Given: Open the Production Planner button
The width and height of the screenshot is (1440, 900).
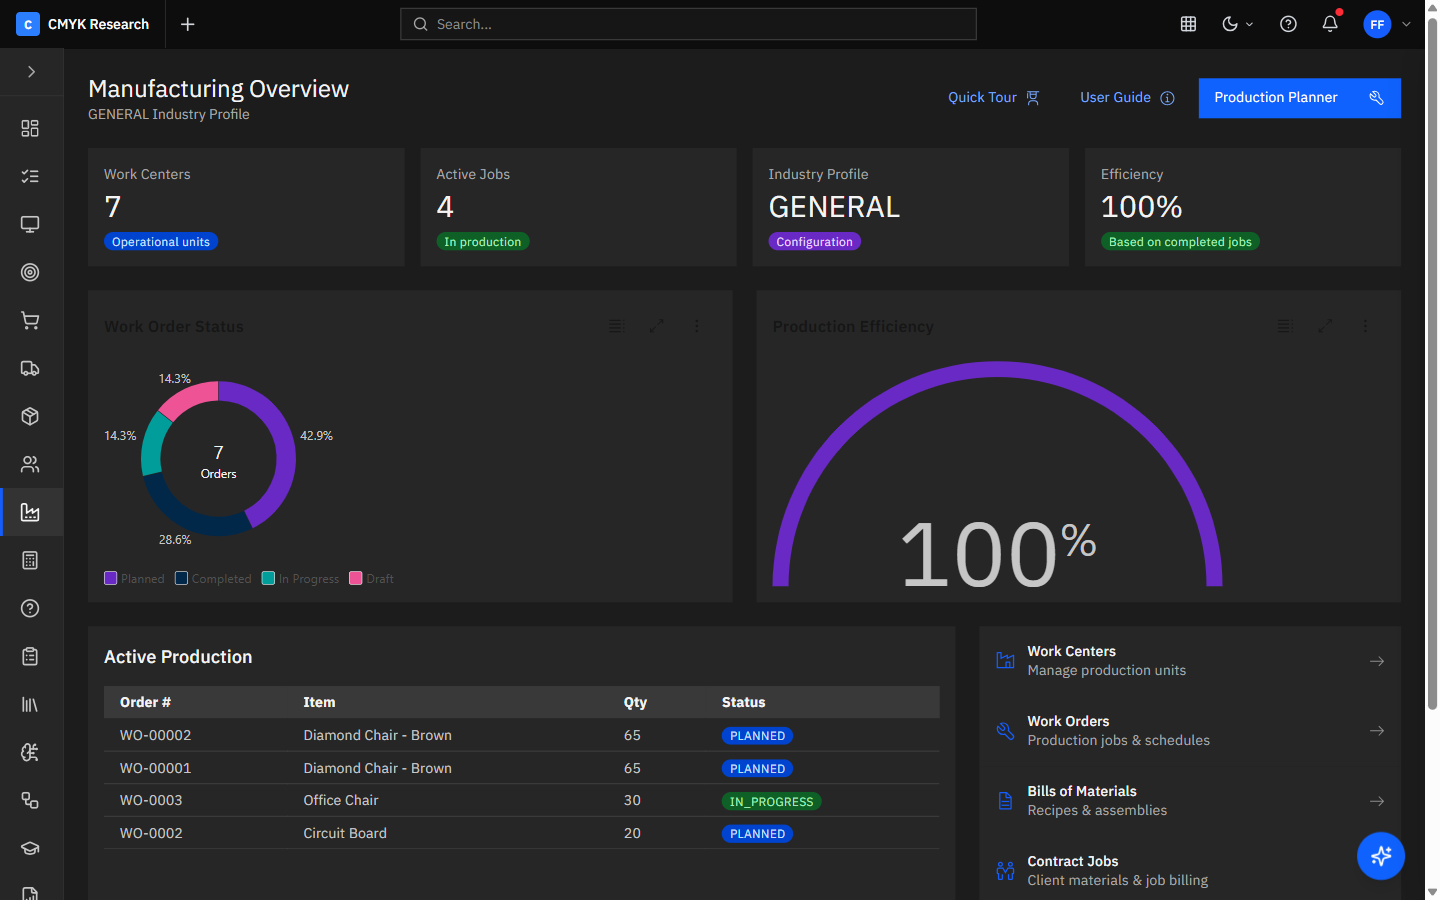Looking at the screenshot, I should [x=1299, y=98].
